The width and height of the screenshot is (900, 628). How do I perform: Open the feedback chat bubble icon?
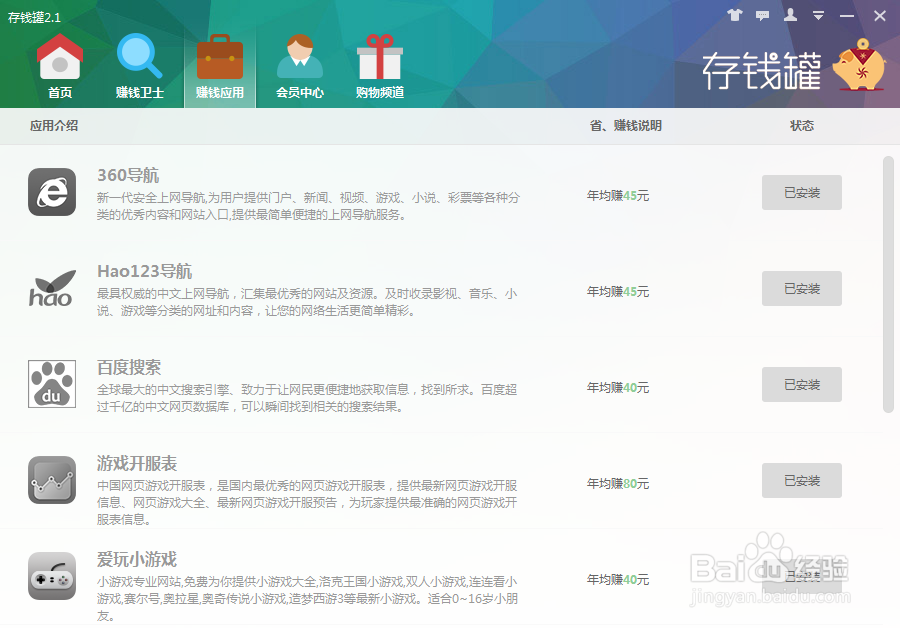click(x=762, y=15)
